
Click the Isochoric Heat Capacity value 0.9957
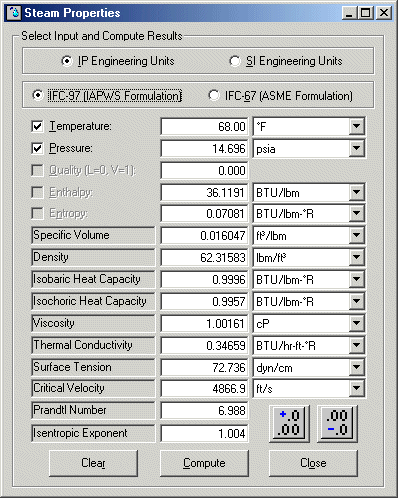tap(204, 301)
